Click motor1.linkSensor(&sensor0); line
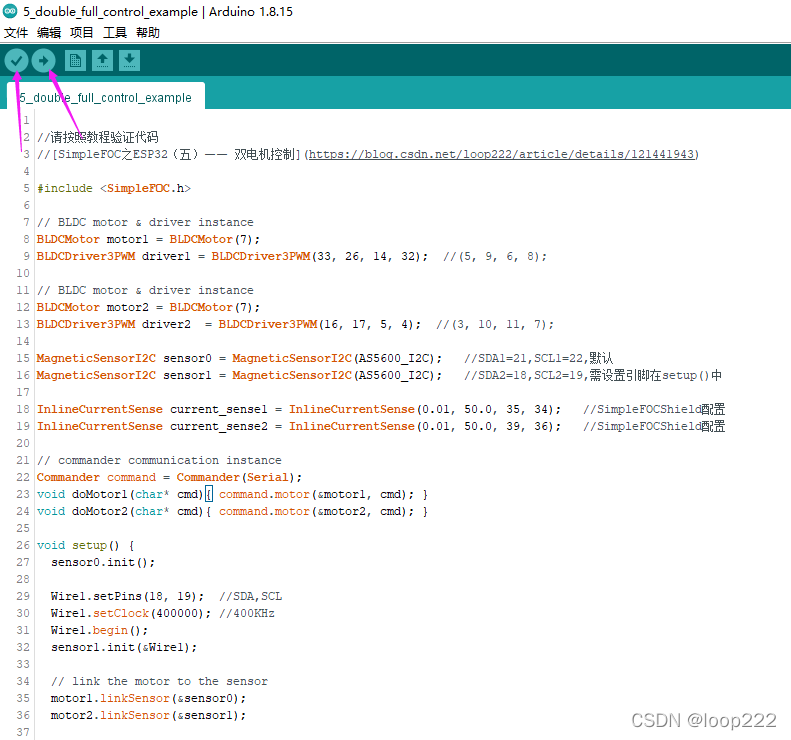The height and width of the screenshot is (740, 791). coord(148,698)
